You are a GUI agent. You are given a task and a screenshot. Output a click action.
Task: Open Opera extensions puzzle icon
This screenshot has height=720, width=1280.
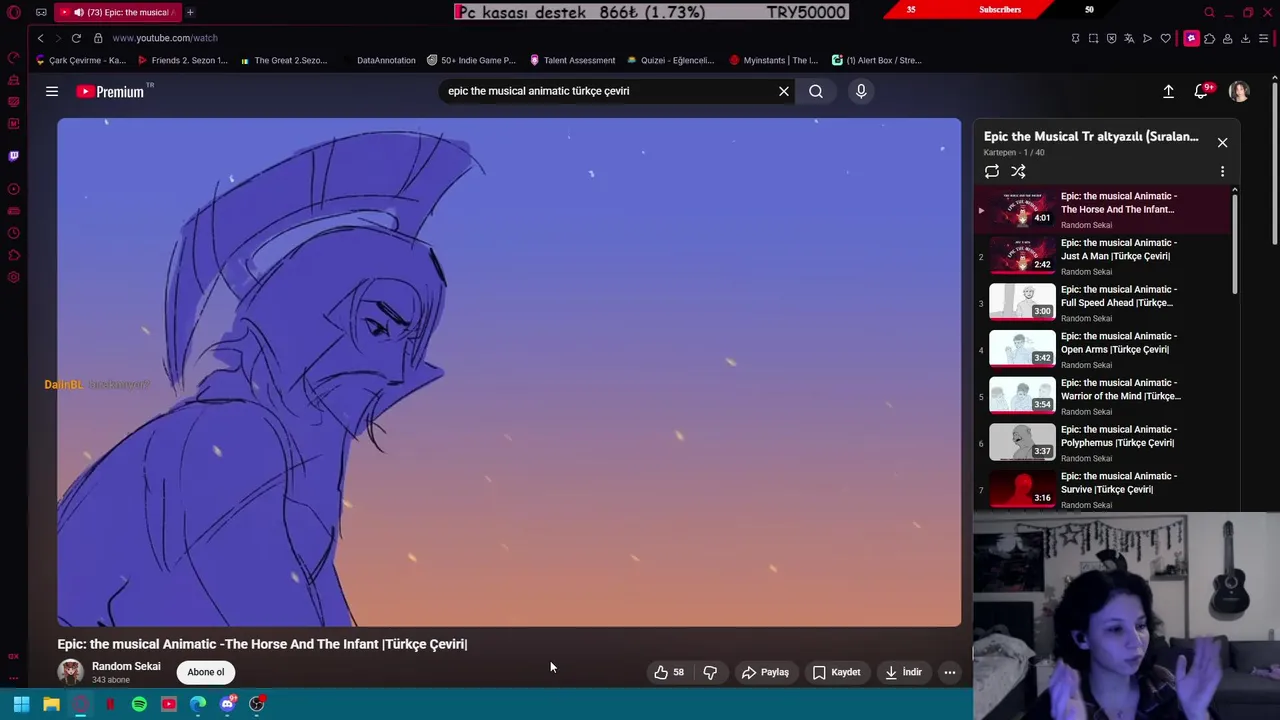point(1209,38)
